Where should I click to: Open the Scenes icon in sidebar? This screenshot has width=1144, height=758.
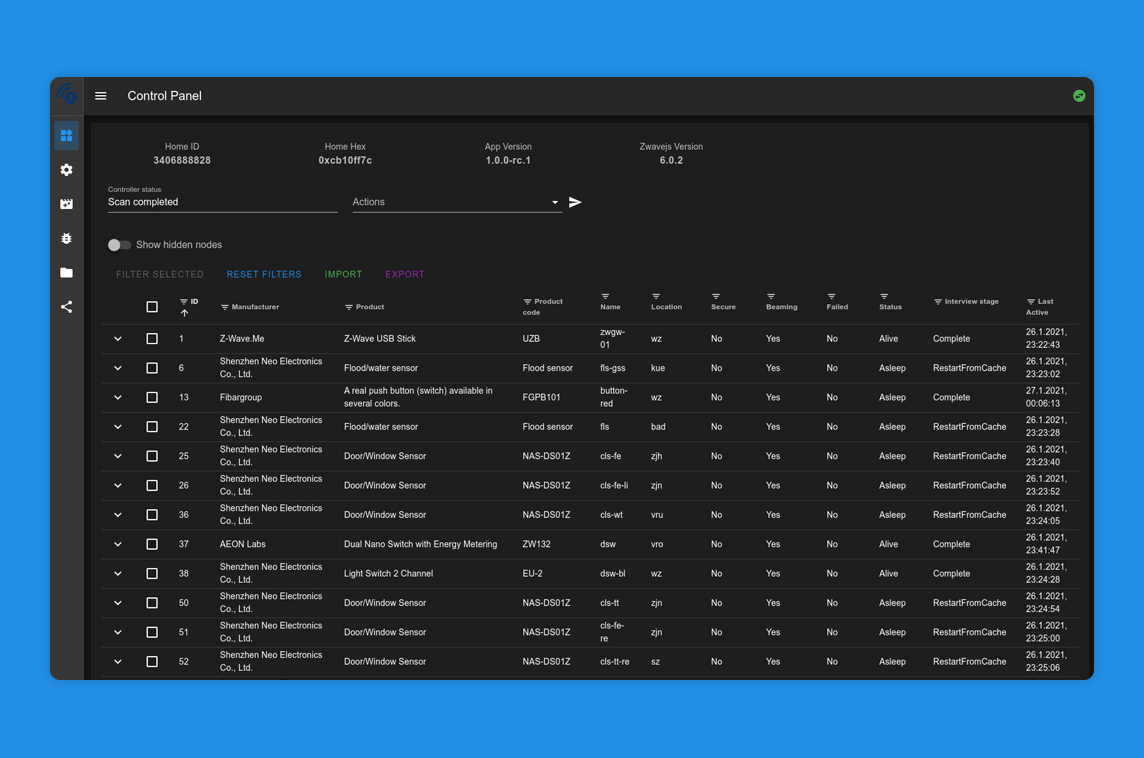[x=66, y=204]
